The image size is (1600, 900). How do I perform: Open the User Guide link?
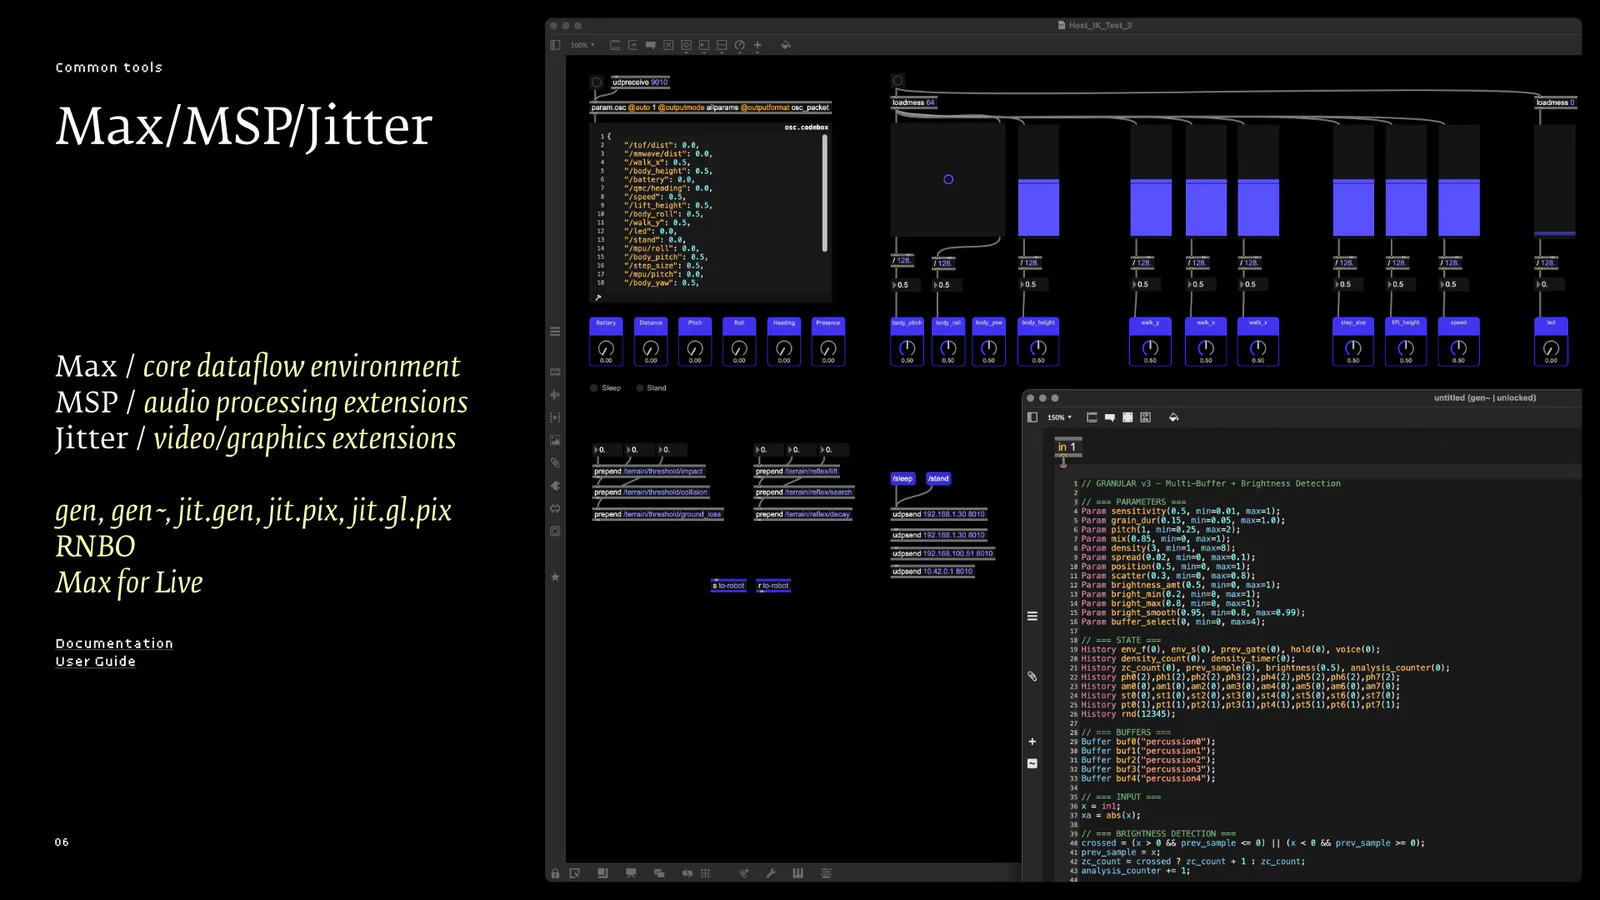95,661
